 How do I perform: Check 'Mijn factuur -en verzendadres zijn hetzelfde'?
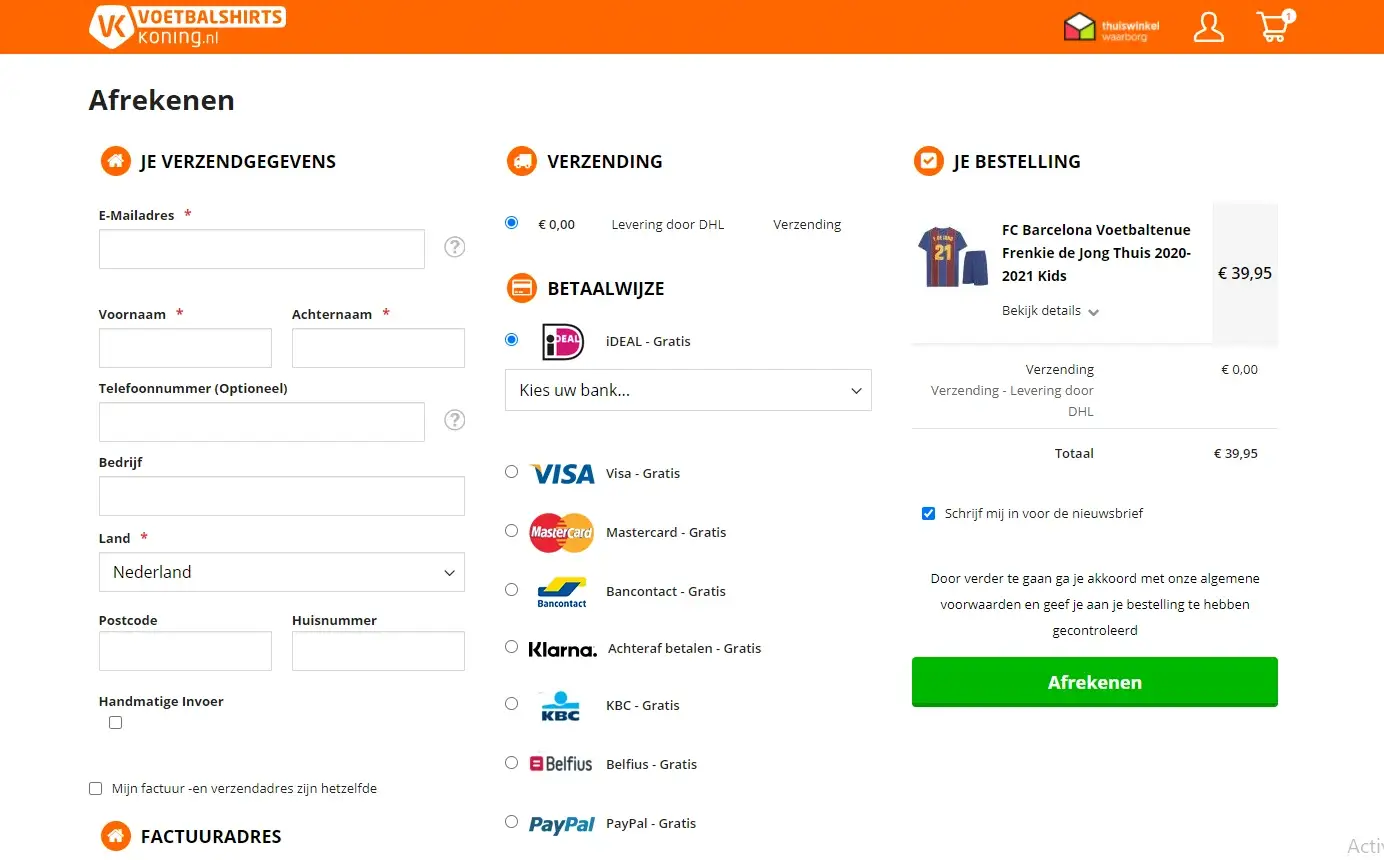click(95, 788)
